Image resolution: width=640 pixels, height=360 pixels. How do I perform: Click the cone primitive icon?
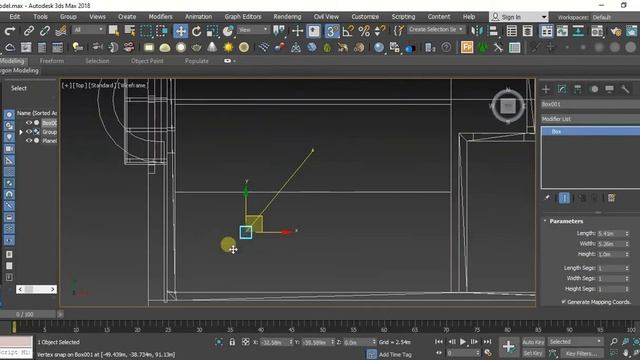(212, 47)
